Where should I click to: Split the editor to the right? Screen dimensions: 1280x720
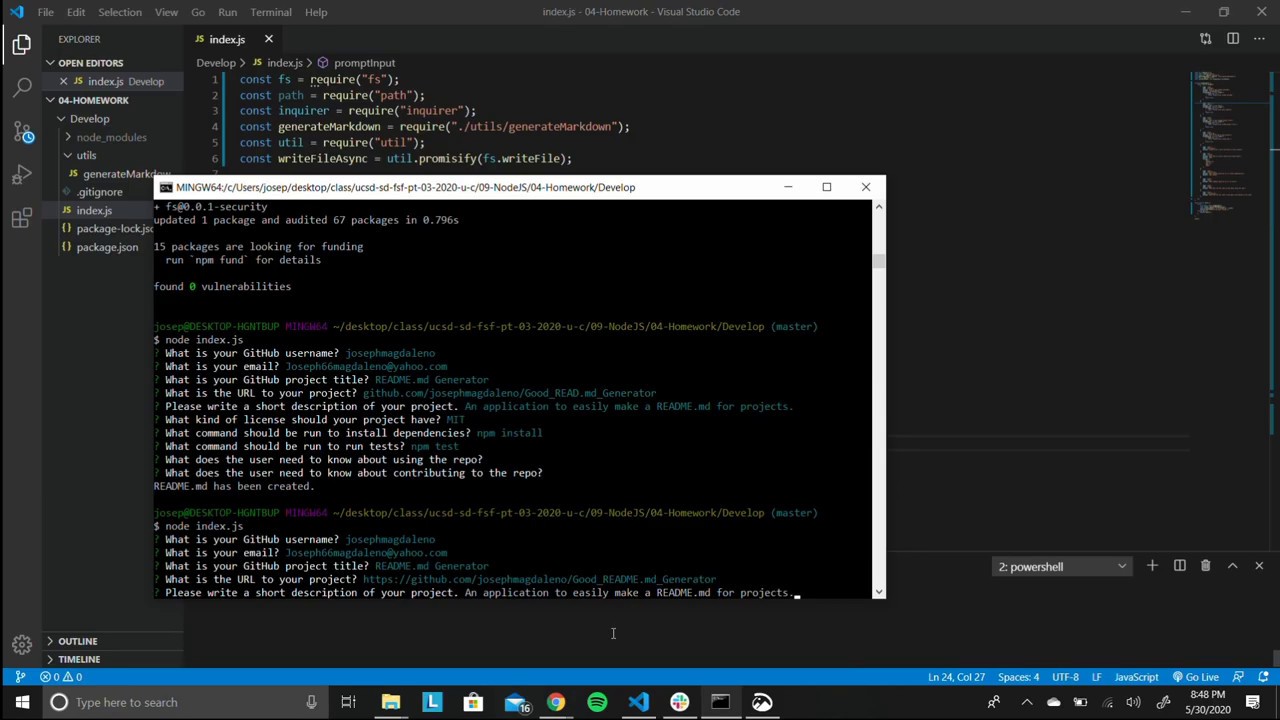(x=1232, y=39)
